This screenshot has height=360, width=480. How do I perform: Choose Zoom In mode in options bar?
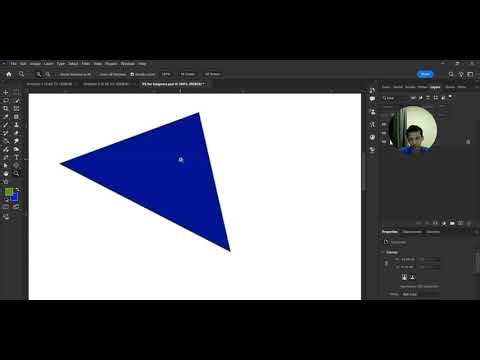[x=39, y=74]
